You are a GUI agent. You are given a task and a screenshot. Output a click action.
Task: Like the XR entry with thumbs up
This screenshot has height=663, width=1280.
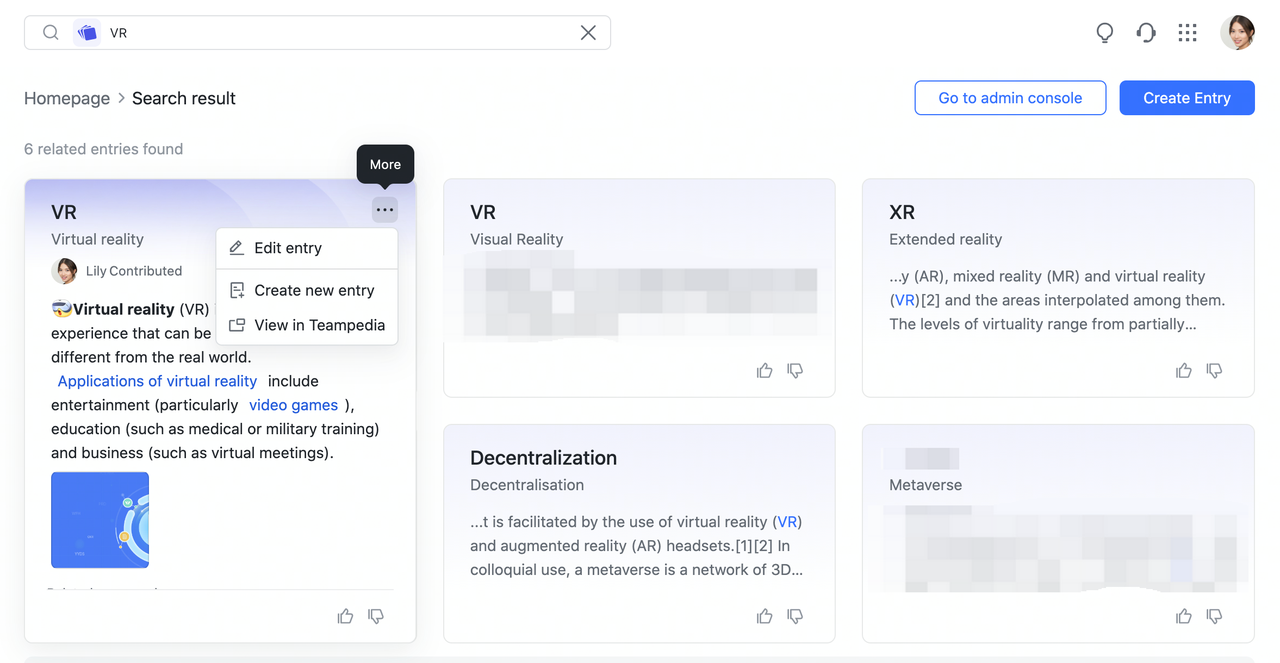(1184, 371)
